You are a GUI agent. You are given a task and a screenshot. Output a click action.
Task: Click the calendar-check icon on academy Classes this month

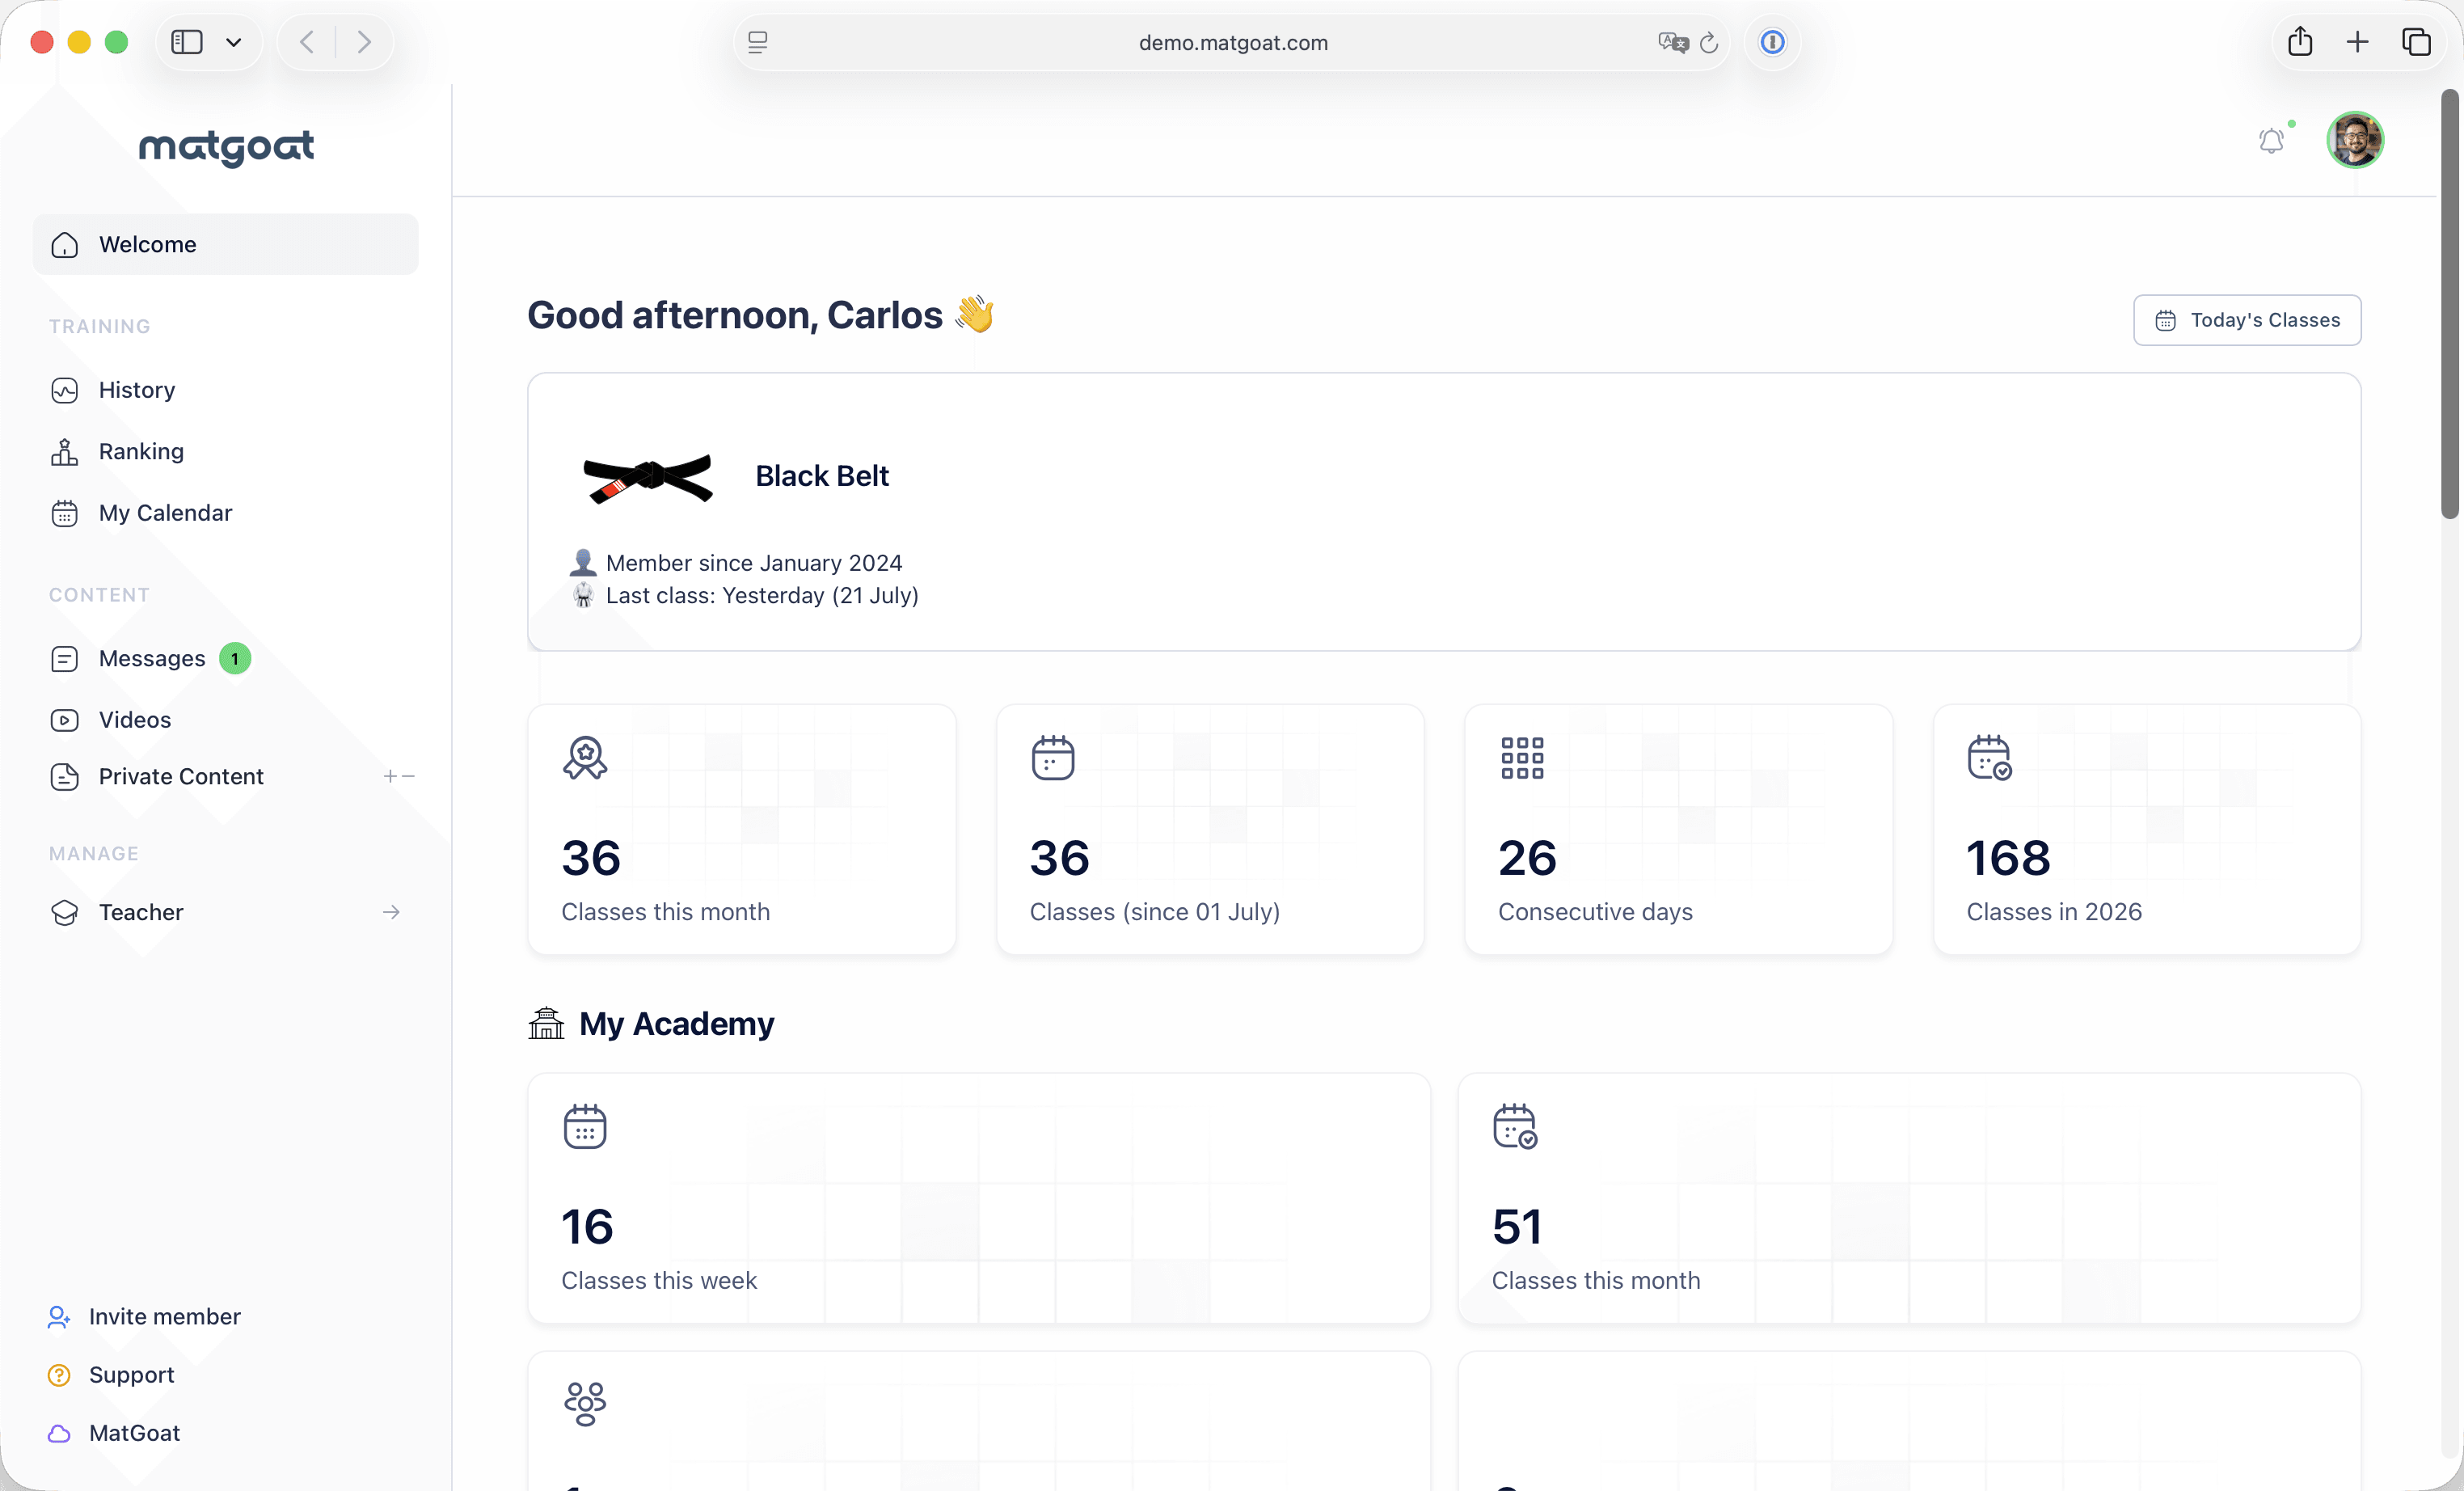[1515, 1127]
